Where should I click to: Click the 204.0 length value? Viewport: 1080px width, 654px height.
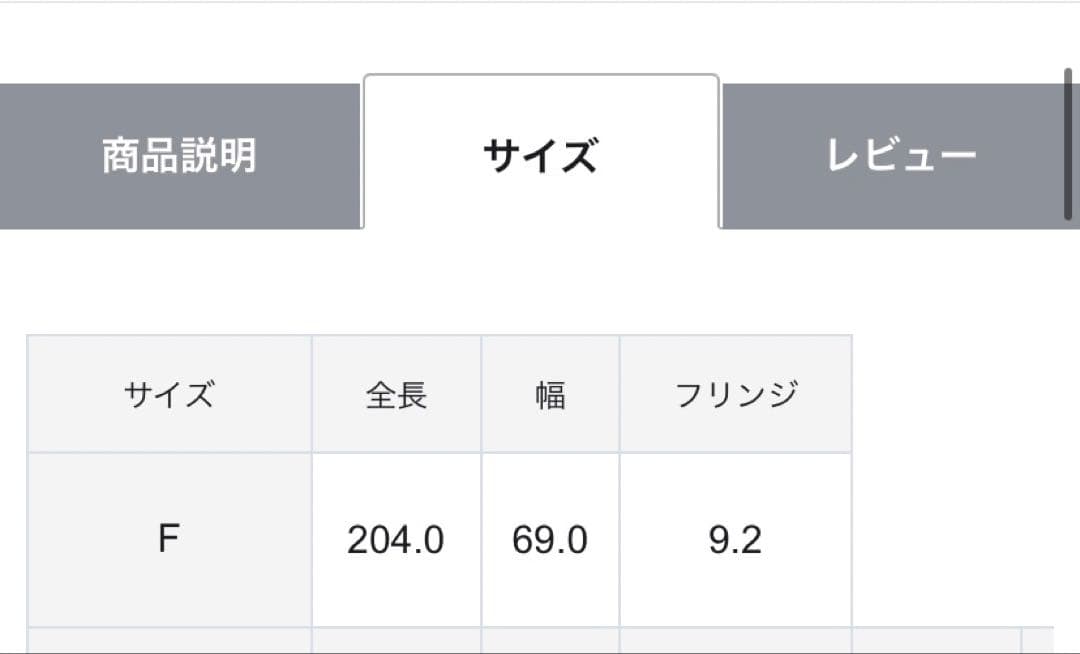pyautogui.click(x=396, y=538)
